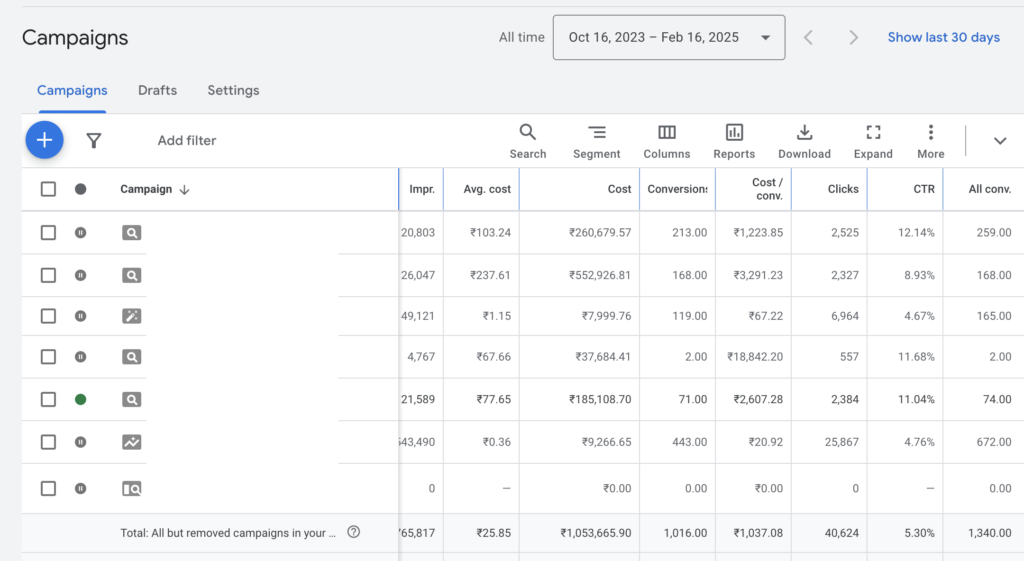Click display-search icon in the zero-impressions row
This screenshot has height=561, width=1024.
tap(131, 488)
